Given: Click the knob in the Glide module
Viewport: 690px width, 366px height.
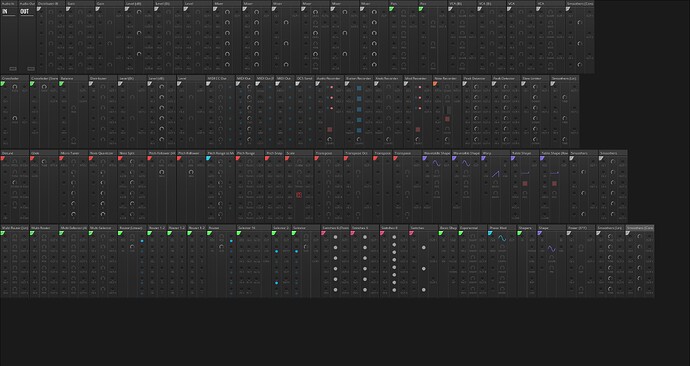Looking at the screenshot, I should coord(44,162).
